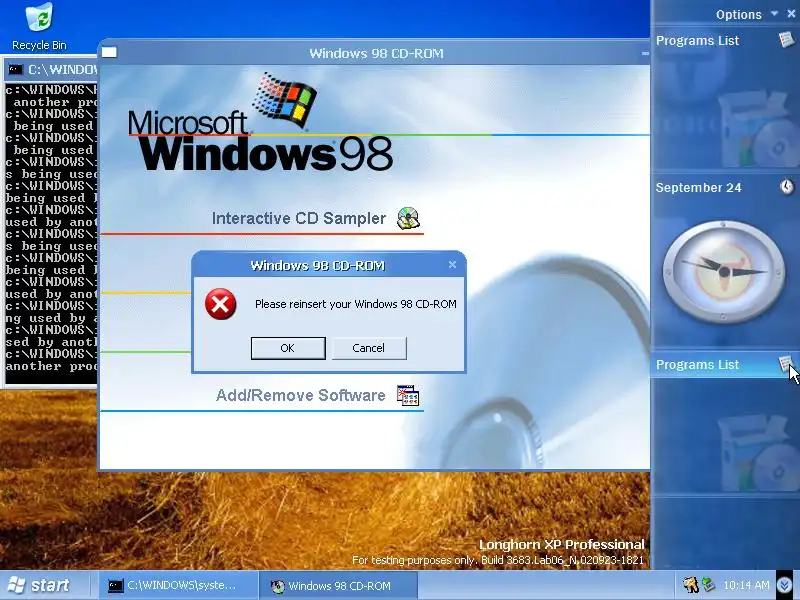The height and width of the screenshot is (600, 800).
Task: Click the Add/Remove Software icon
Action: point(408,395)
